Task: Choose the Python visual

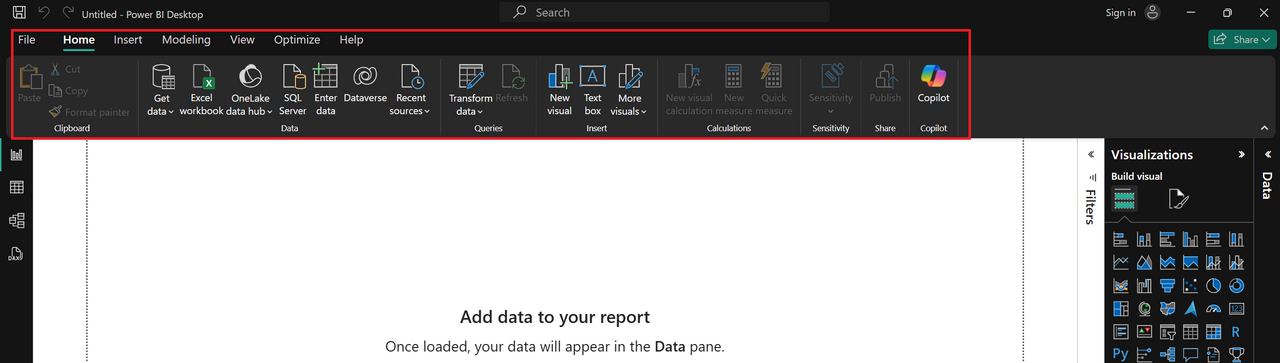Action: (x=1121, y=354)
